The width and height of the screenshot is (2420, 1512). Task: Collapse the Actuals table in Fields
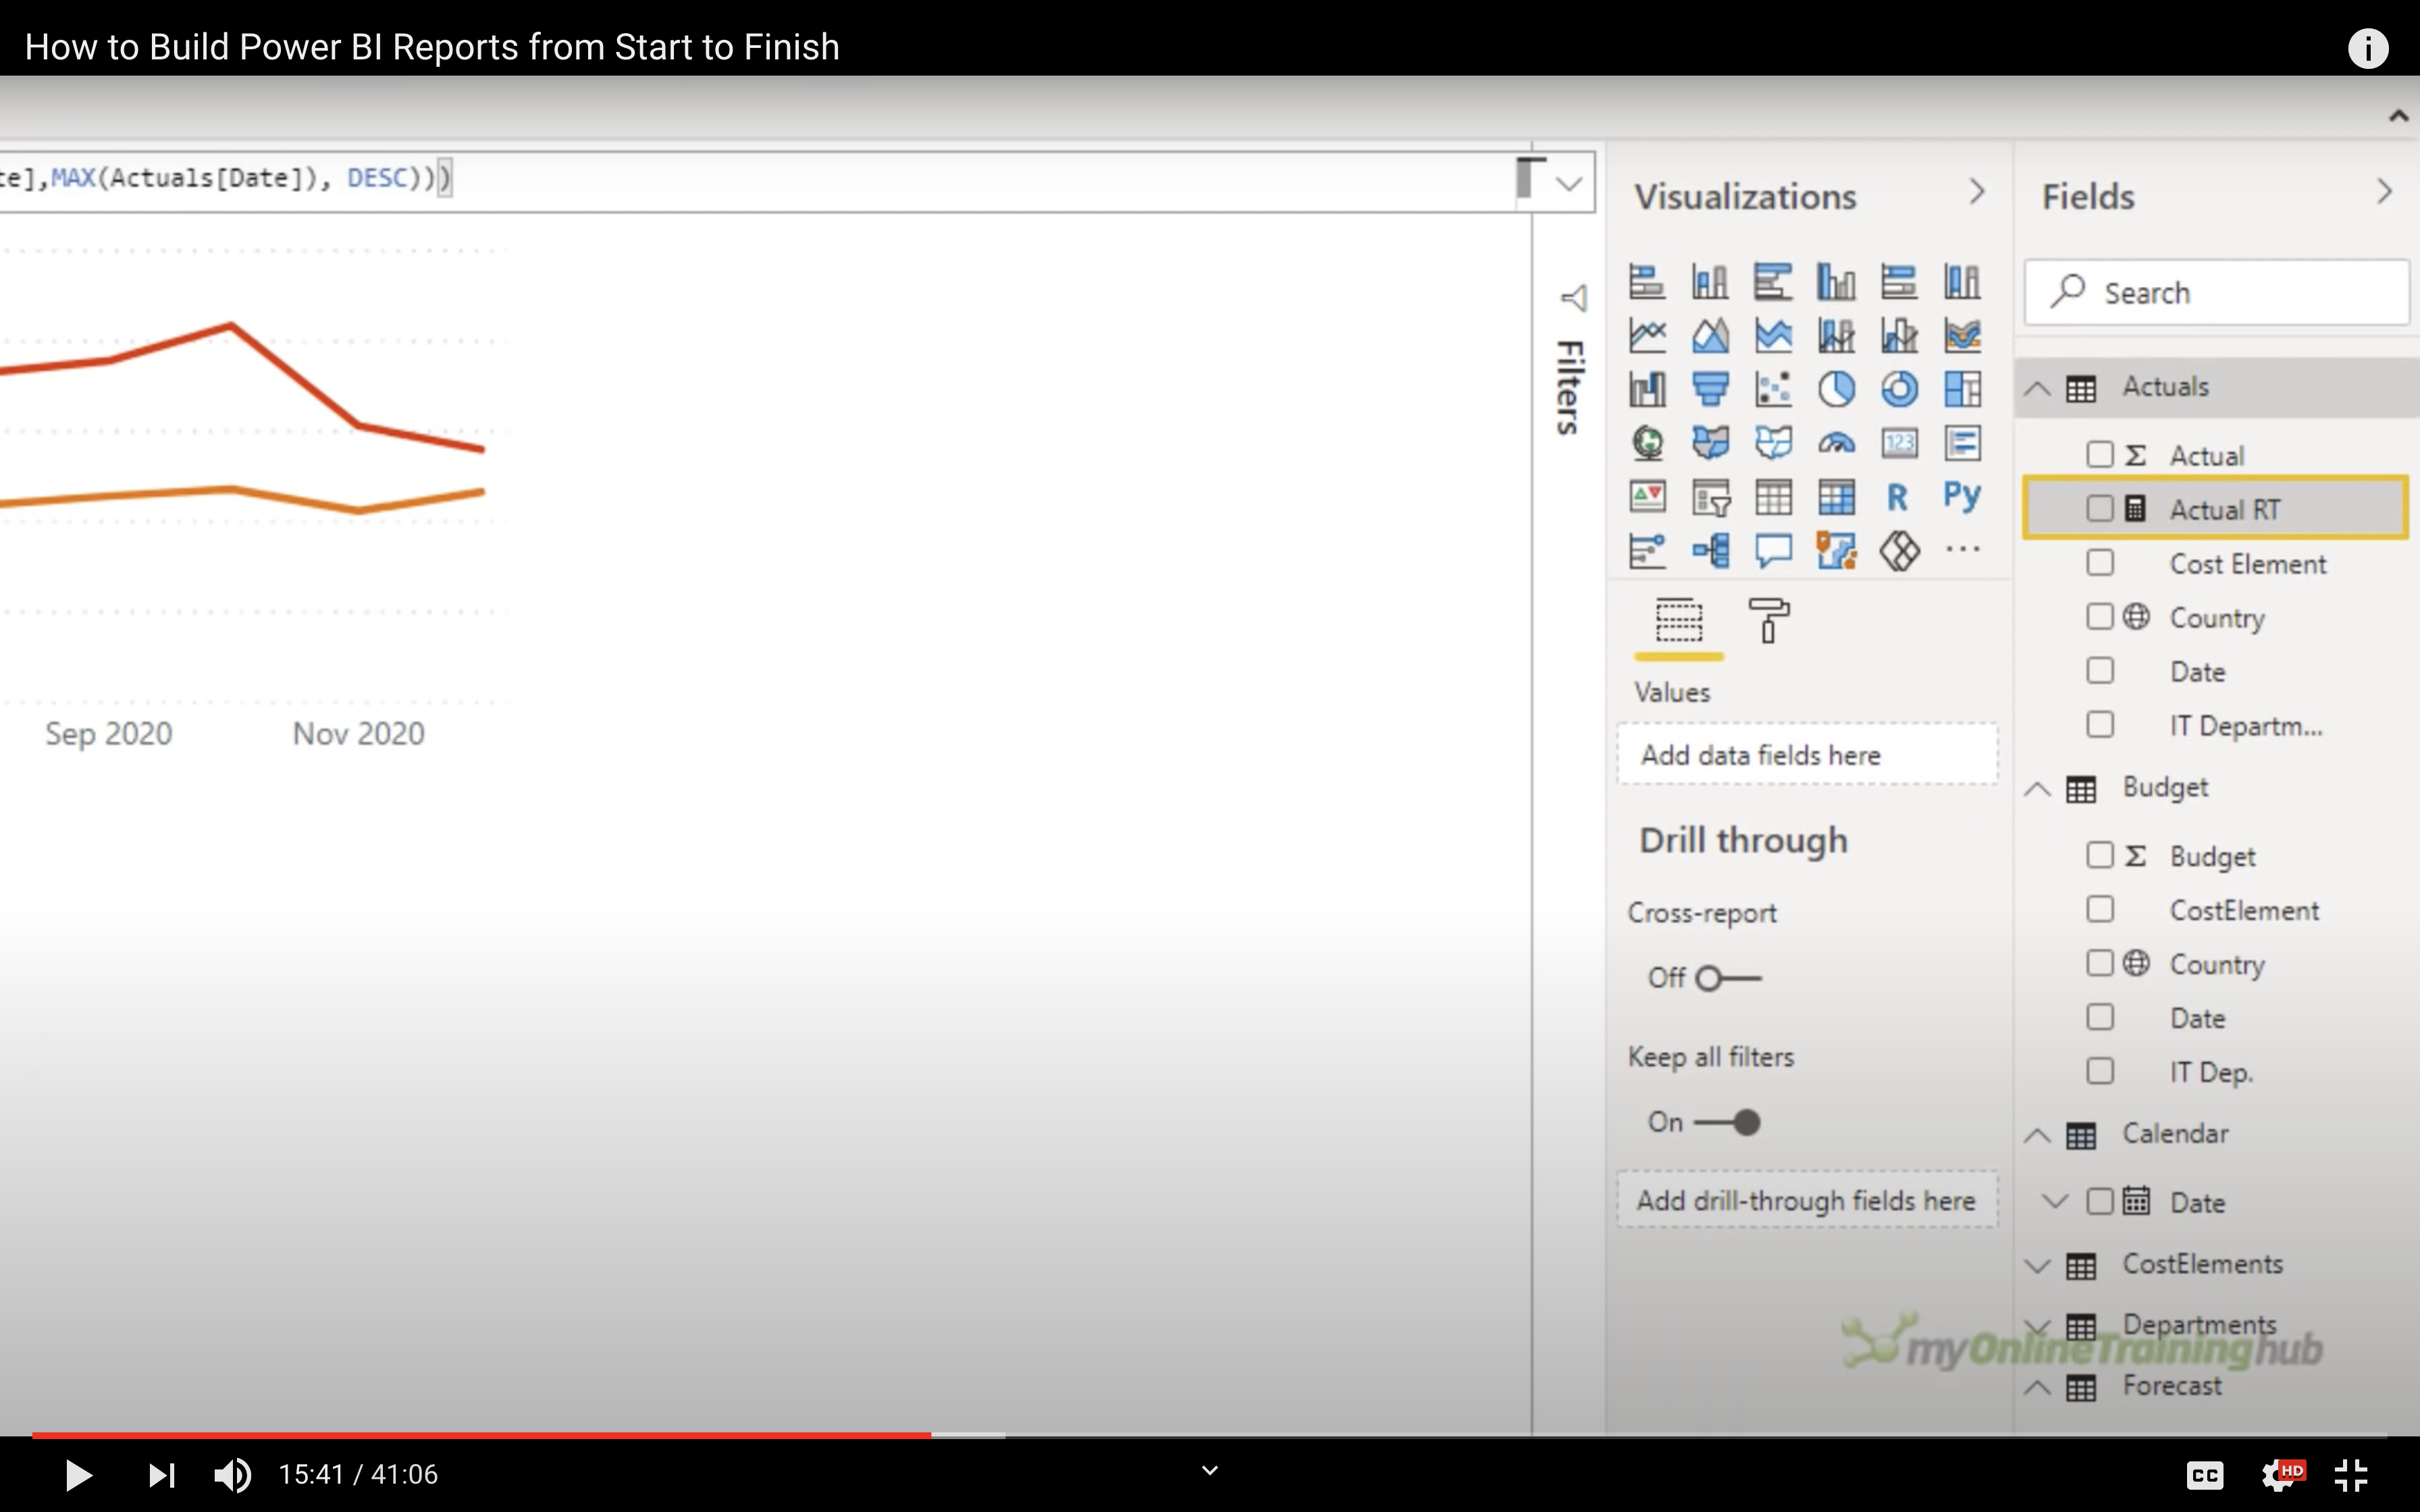tap(2037, 388)
